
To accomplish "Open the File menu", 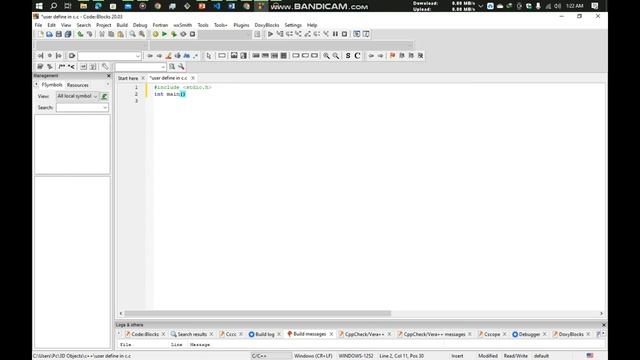I will (x=38, y=25).
